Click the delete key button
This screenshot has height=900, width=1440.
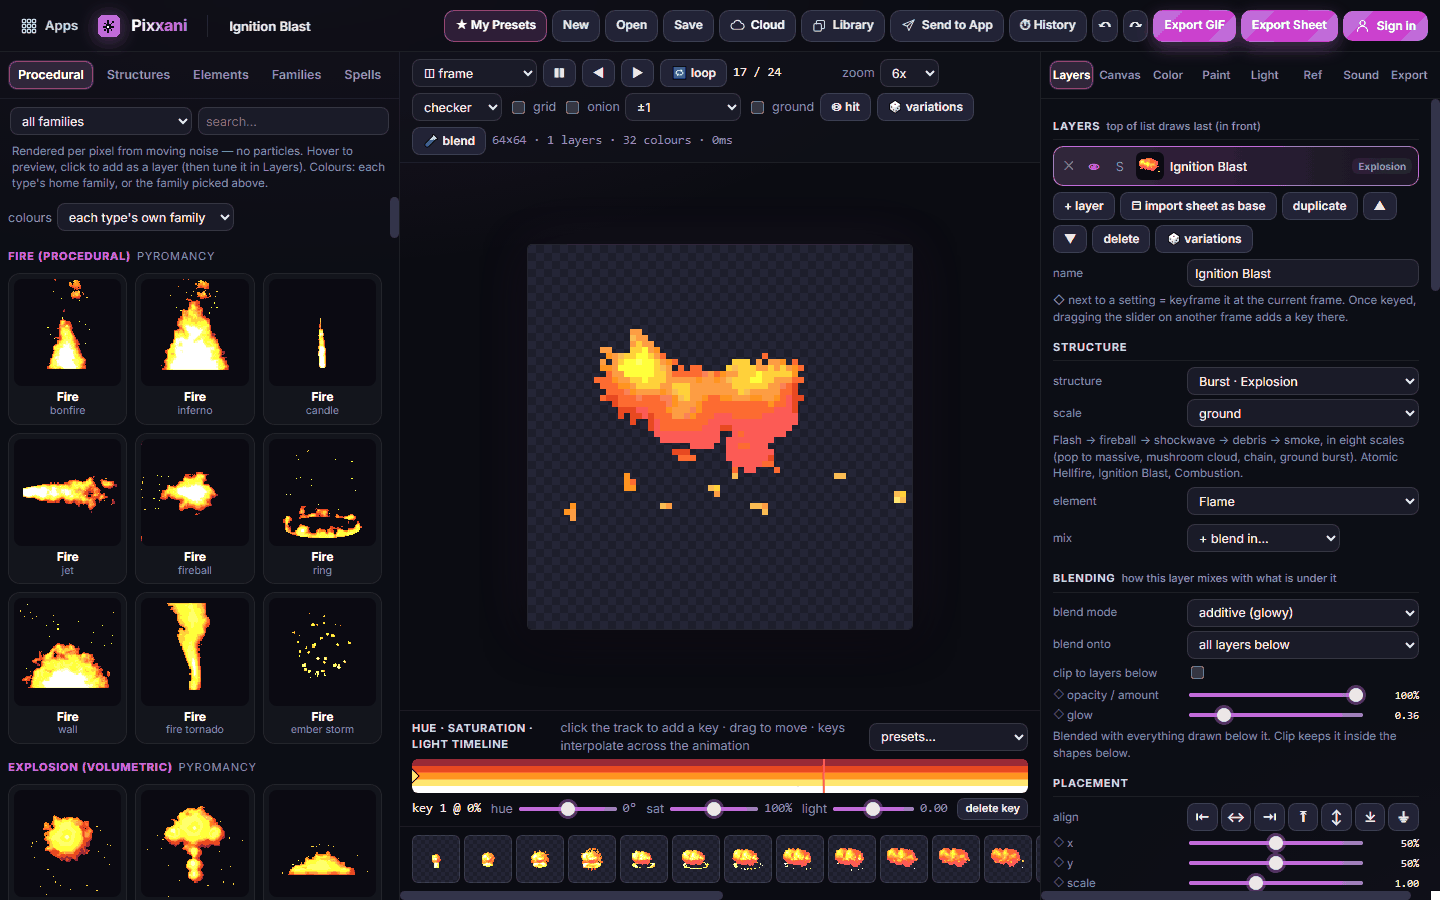click(992, 809)
